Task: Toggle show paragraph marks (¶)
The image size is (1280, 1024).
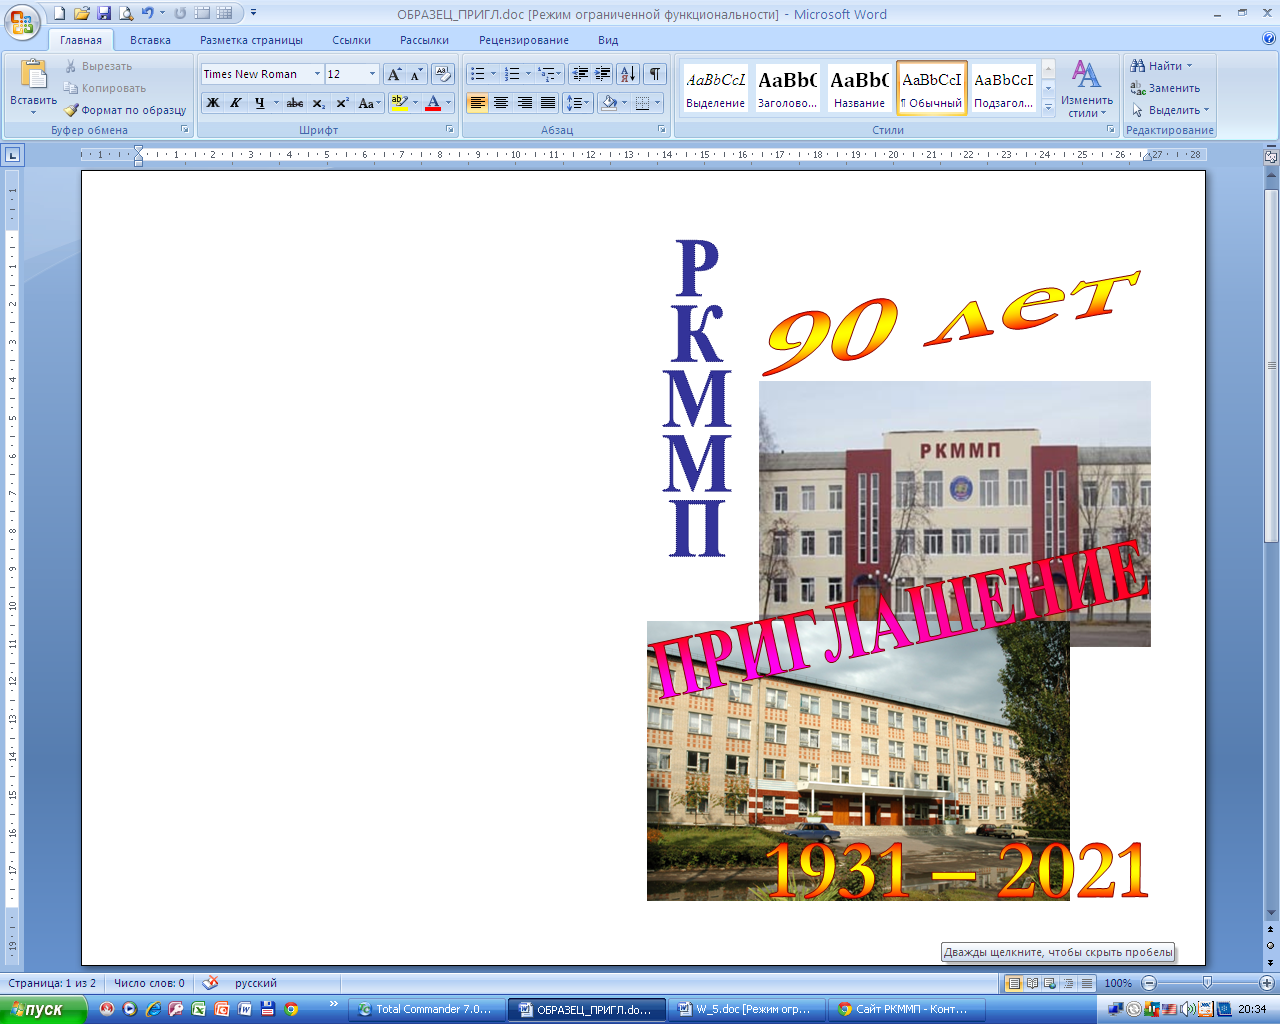Action: pyautogui.click(x=654, y=74)
